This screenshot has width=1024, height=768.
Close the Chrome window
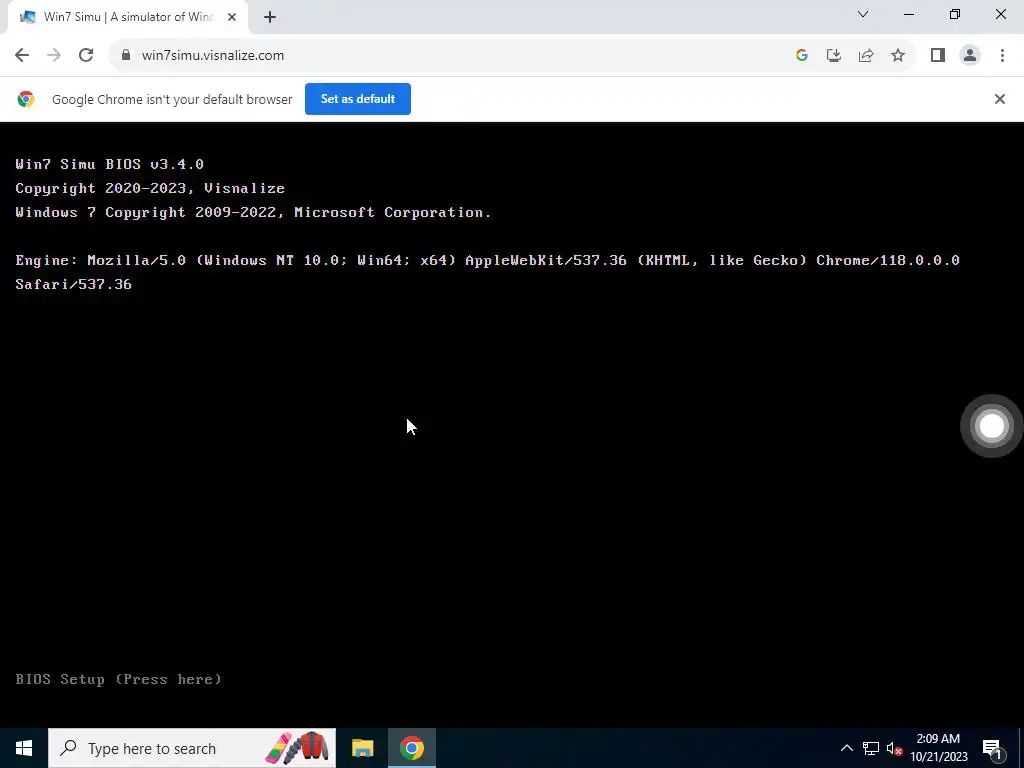[x=1000, y=14]
